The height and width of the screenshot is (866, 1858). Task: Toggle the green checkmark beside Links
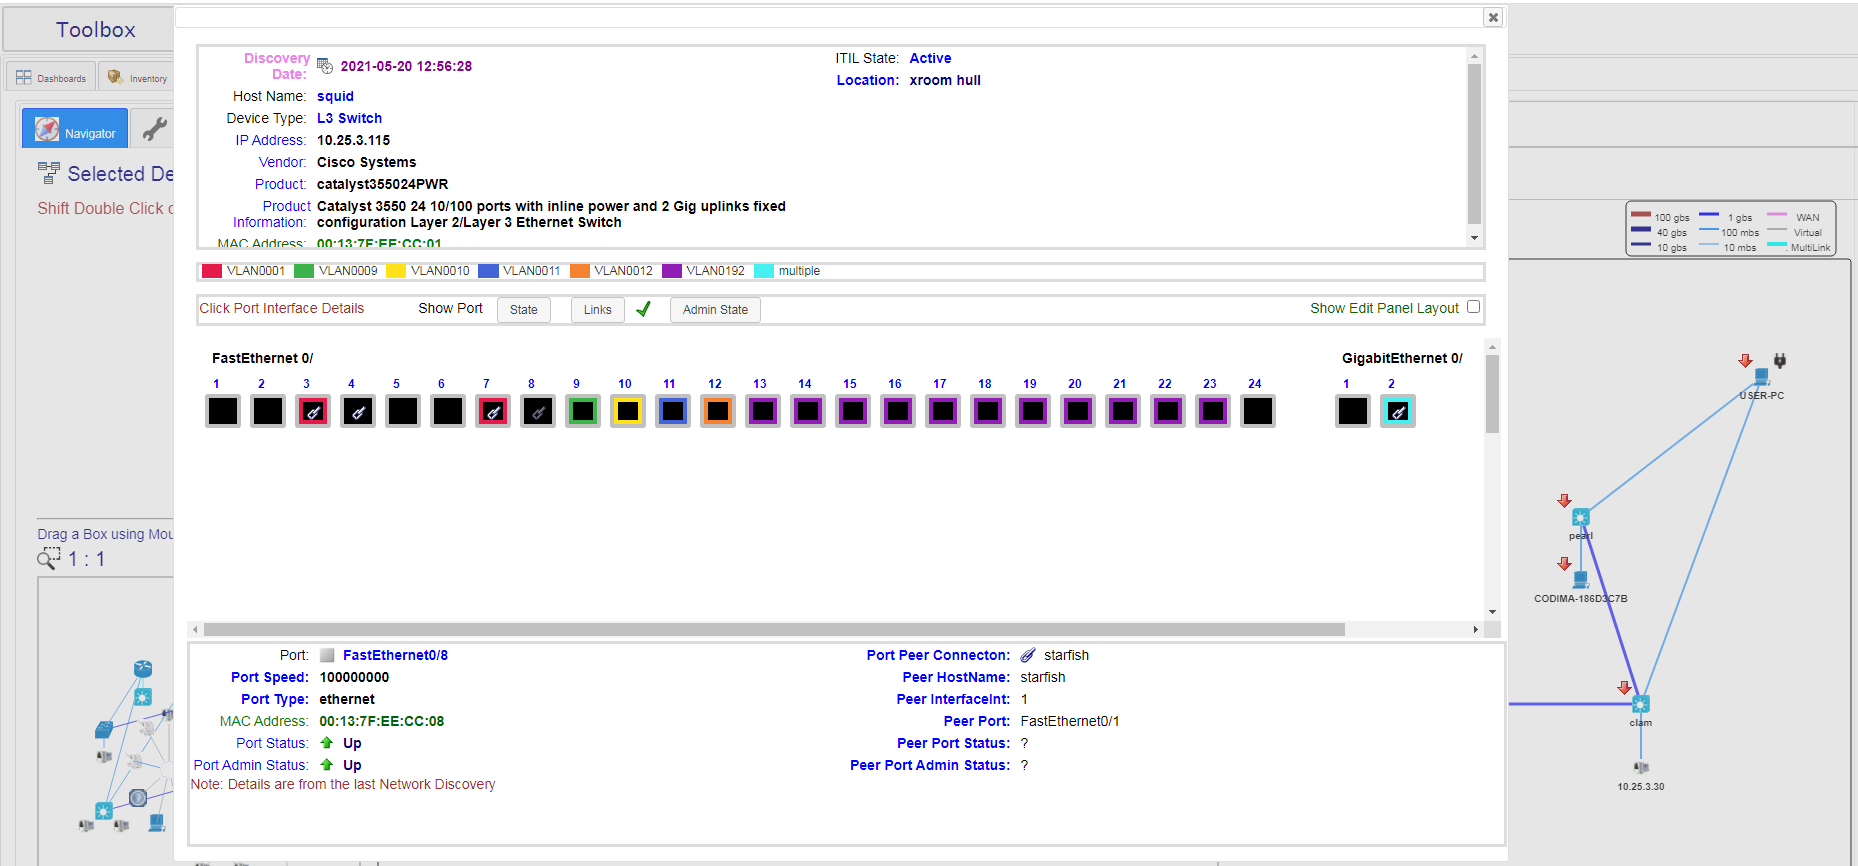pos(643,309)
